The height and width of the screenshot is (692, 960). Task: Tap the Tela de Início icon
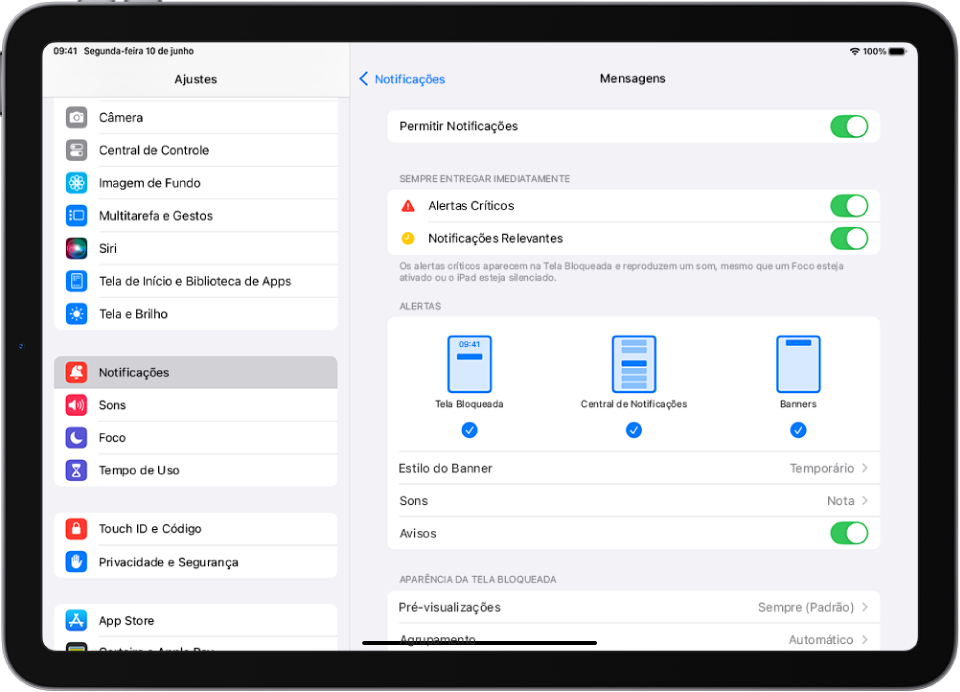click(77, 281)
